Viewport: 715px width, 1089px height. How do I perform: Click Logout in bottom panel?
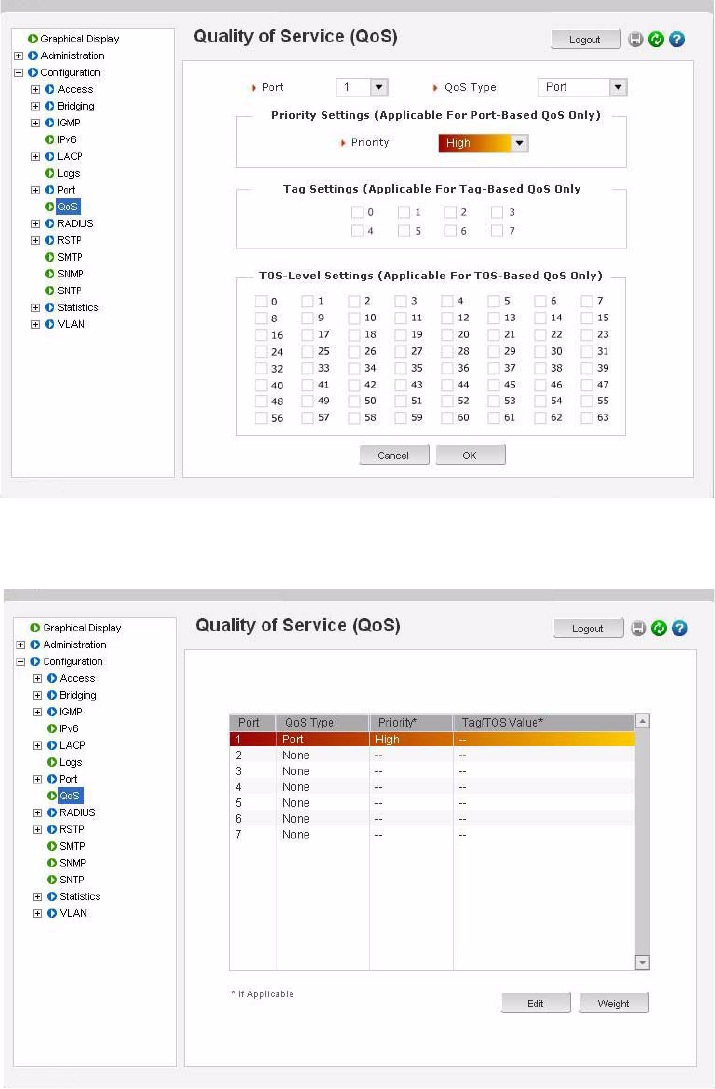pos(588,629)
